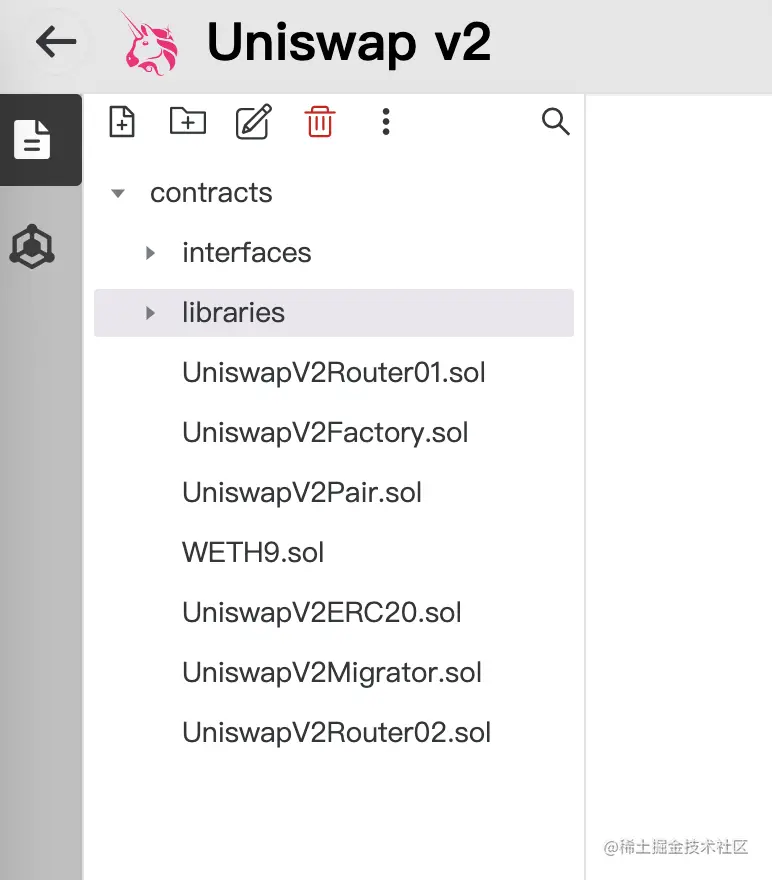Viewport: 772px width, 880px height.
Task: Select UniswapV2Pair.sol in the tree
Action: 302,493
